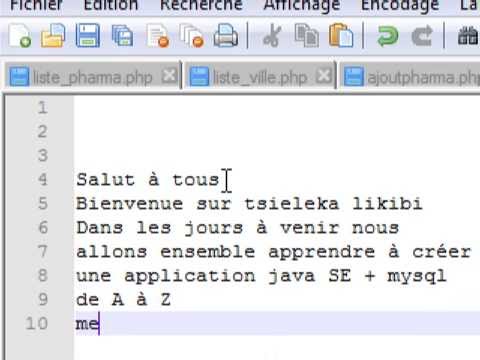This screenshot has height=360, width=480.
Task: Click the line 'Dans les jours à venir nous'
Action: [x=237, y=228]
